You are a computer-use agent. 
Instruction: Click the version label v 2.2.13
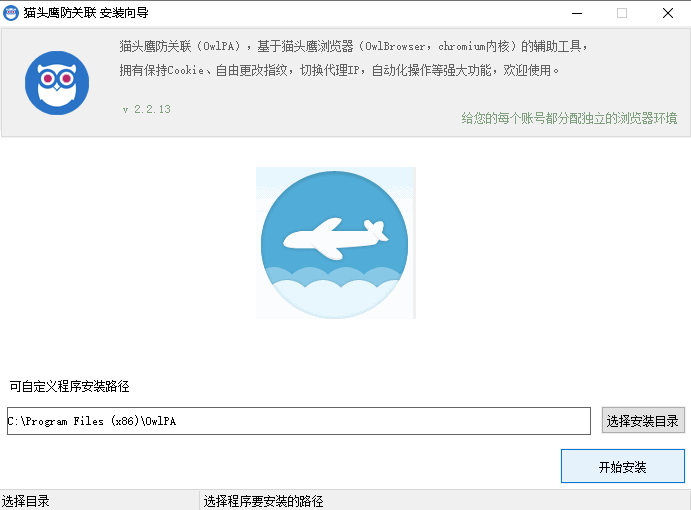[146, 109]
